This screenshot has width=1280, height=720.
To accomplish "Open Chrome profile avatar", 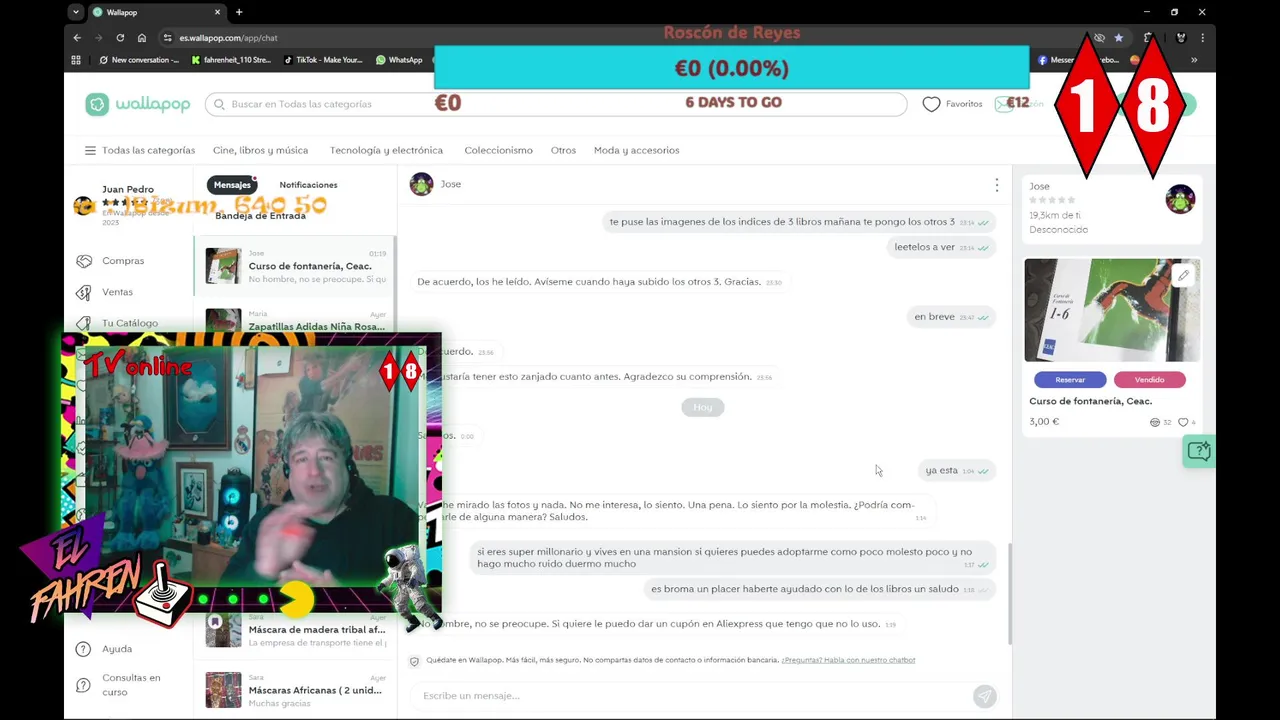I will 1181,38.
